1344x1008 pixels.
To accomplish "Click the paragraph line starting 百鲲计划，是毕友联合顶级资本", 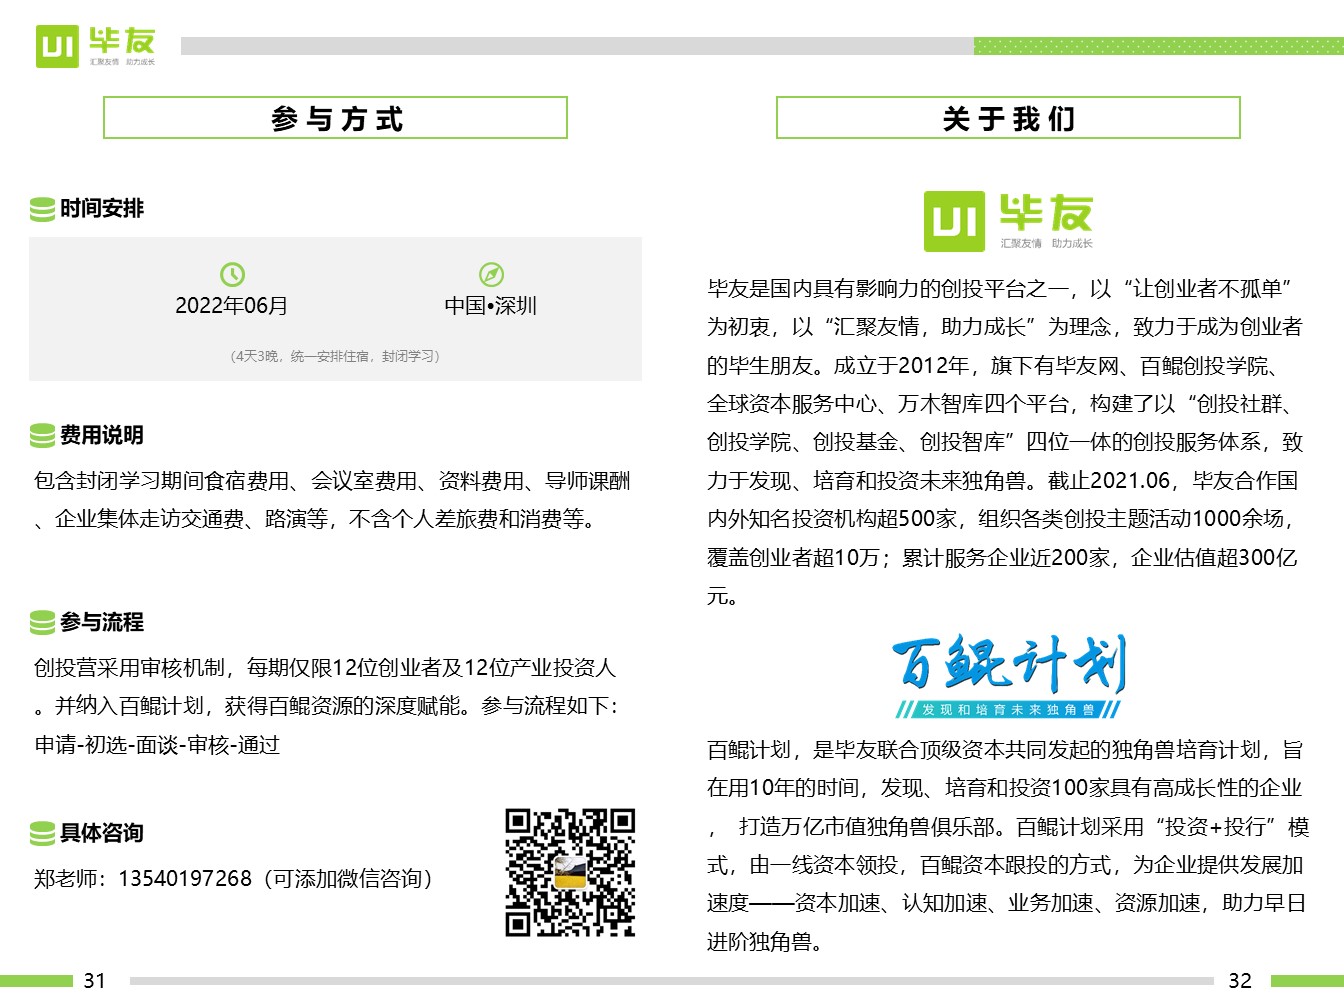I will pyautogui.click(x=1005, y=750).
